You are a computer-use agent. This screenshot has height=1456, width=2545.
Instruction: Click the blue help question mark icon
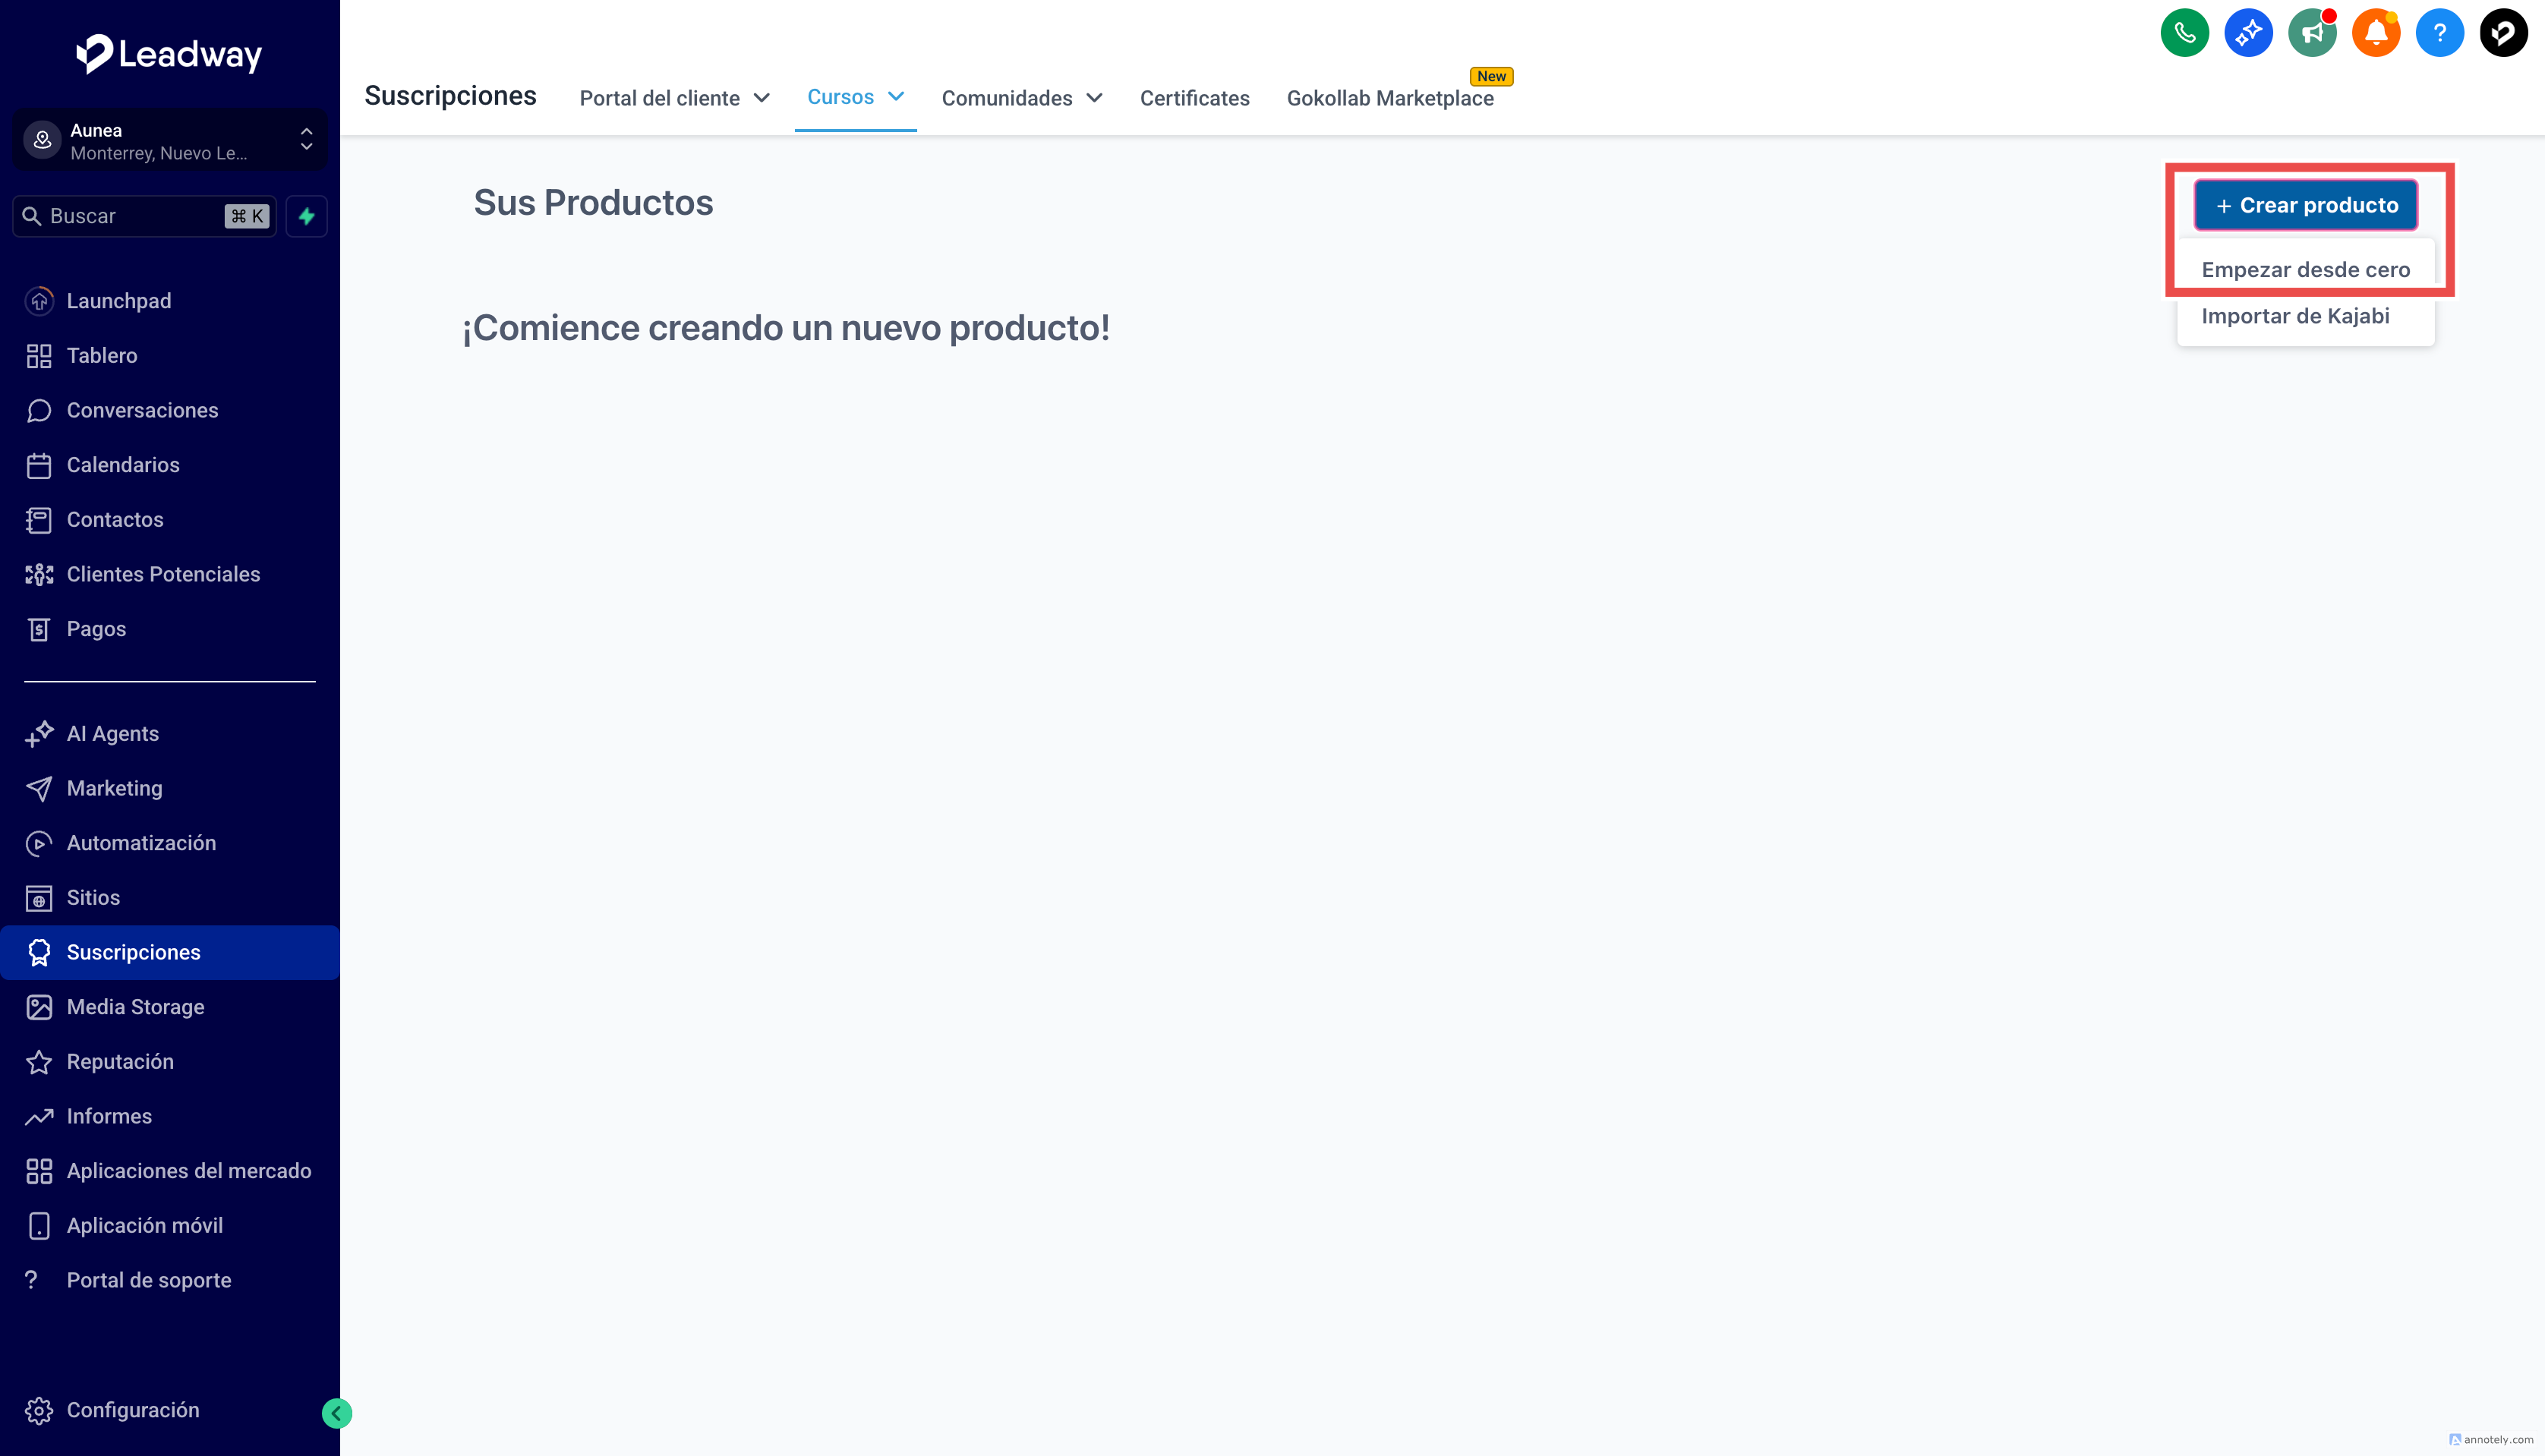click(2440, 34)
